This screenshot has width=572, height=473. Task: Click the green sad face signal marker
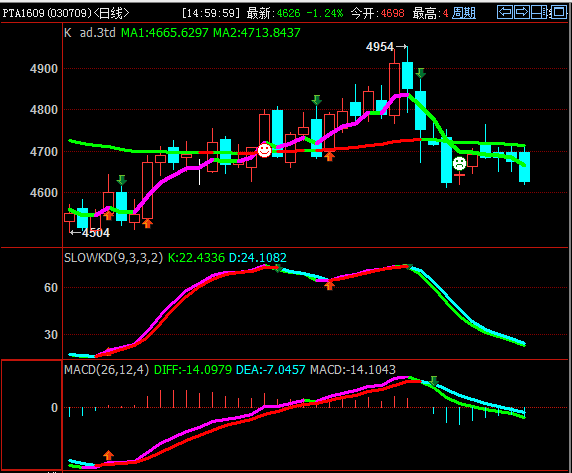[x=459, y=163]
